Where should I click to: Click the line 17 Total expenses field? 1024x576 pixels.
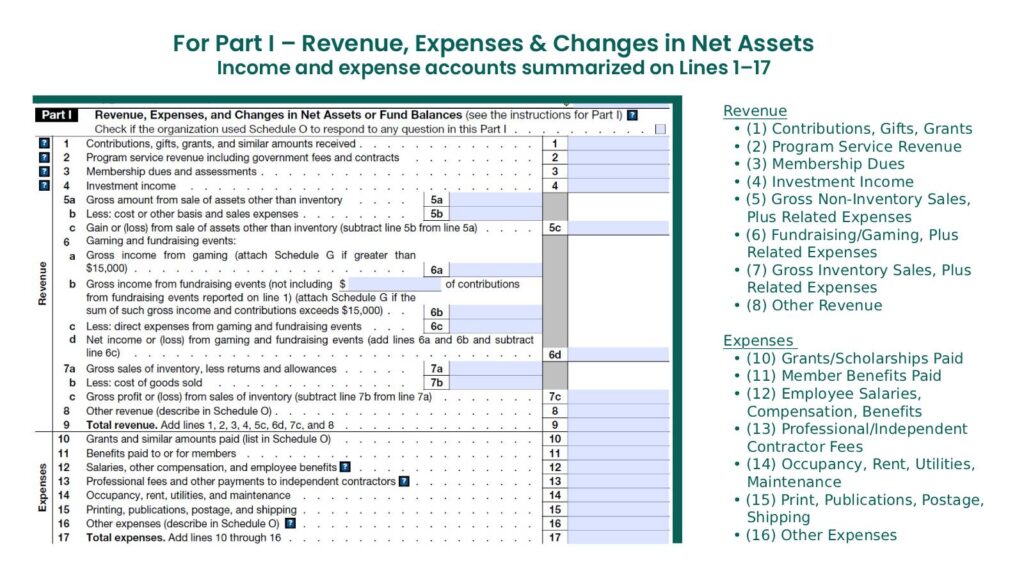tap(618, 537)
